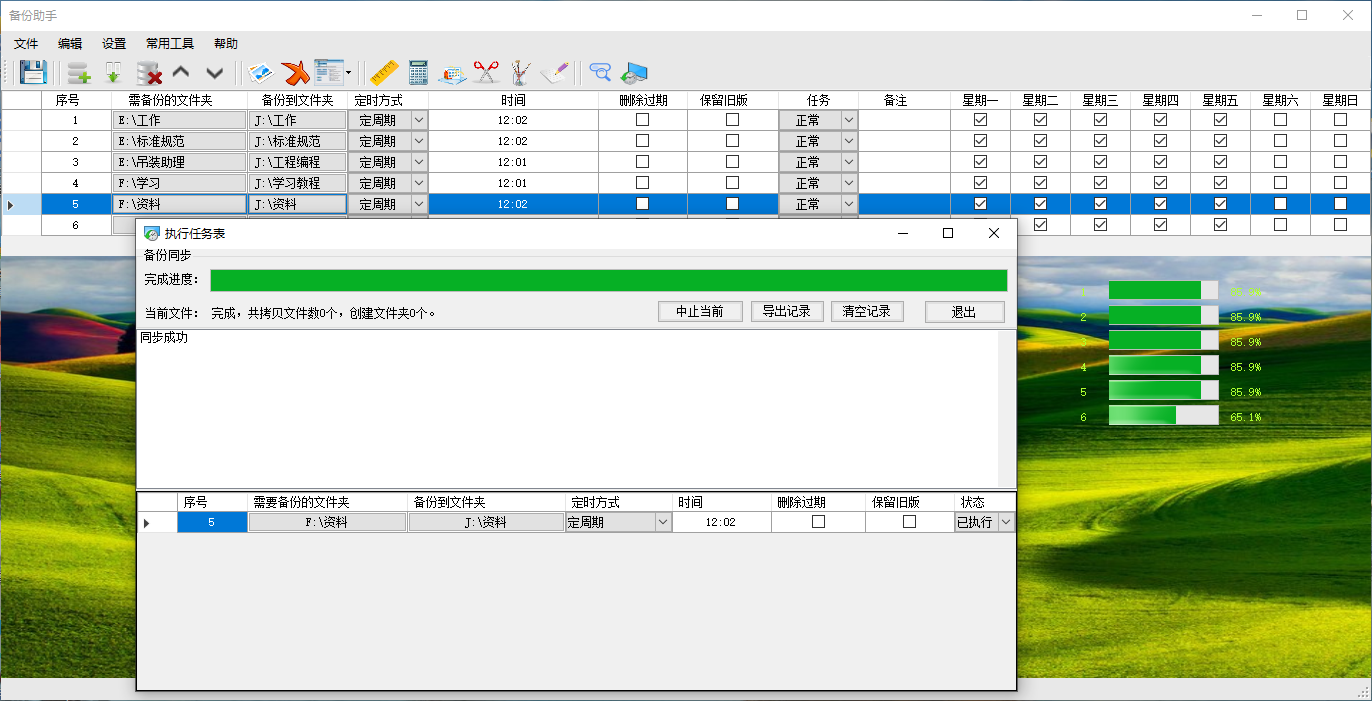Open the 已执行 status dropdown
The image size is (1372, 701).
tap(1006, 522)
